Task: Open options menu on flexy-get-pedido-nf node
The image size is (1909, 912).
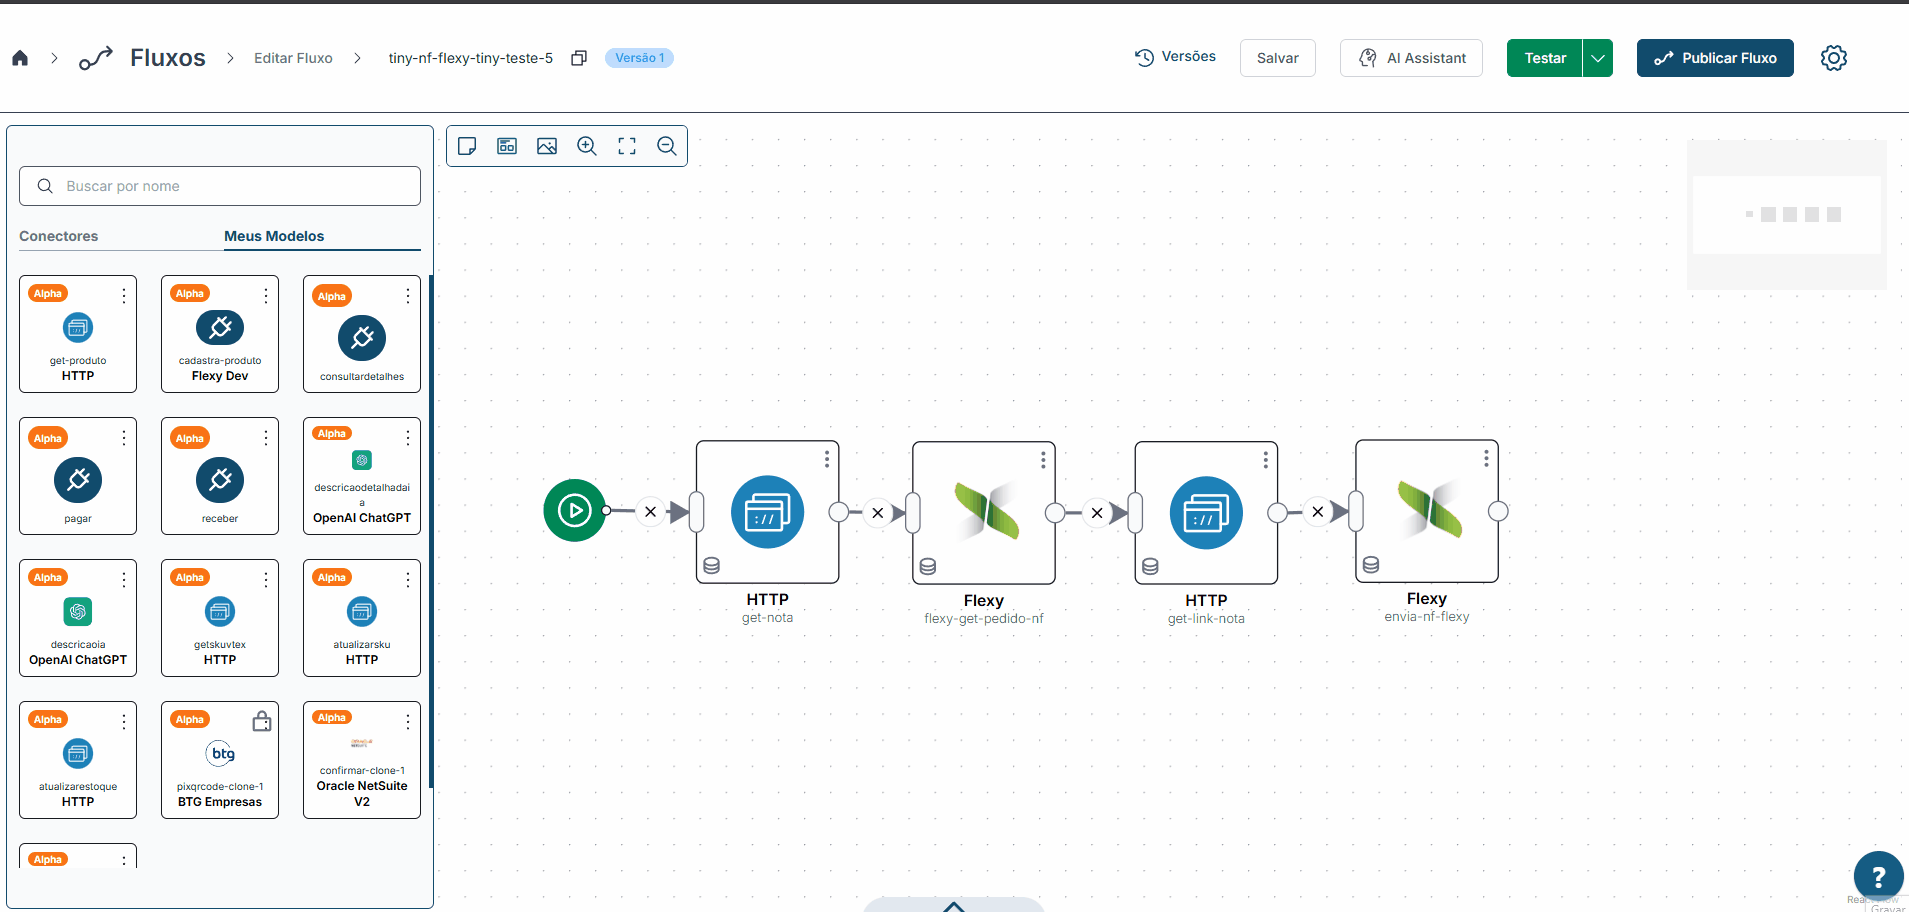Action: click(x=1043, y=460)
